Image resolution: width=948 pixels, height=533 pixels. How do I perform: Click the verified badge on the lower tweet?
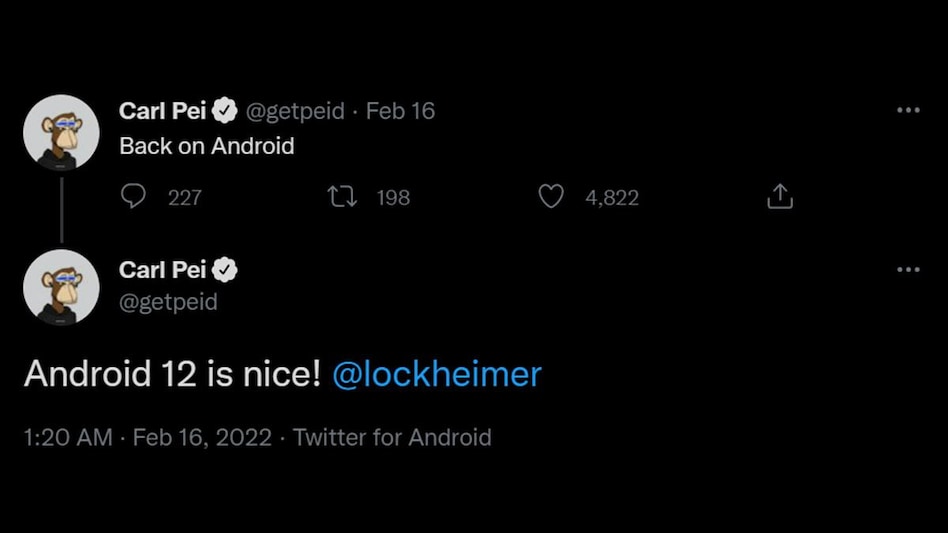click(227, 270)
